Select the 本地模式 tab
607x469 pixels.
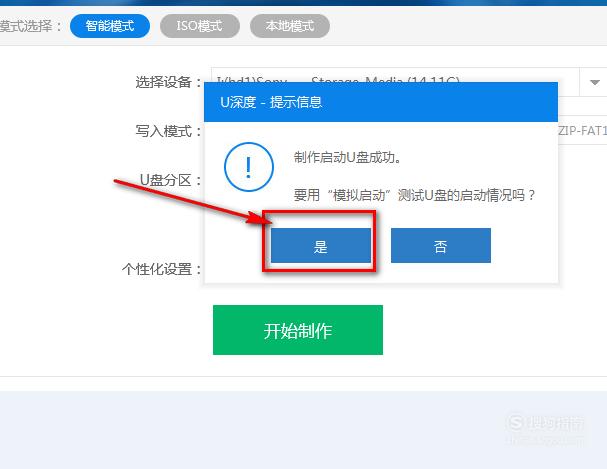[290, 26]
